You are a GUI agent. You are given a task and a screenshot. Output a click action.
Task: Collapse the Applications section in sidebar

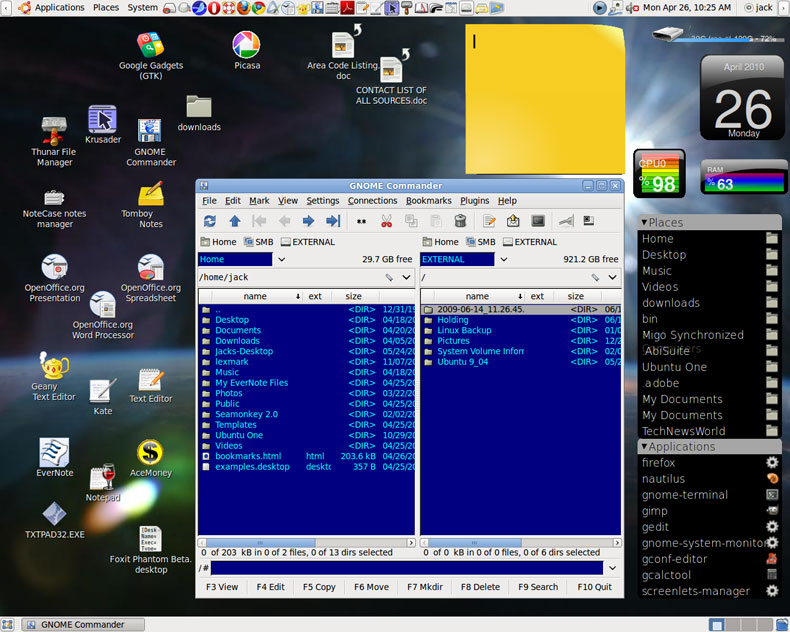pos(644,447)
